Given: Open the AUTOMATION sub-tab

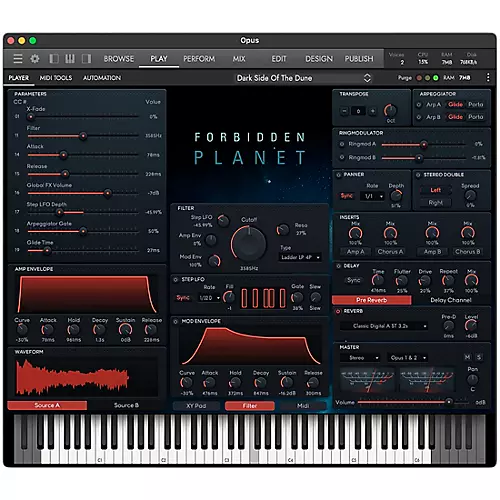Looking at the screenshot, I should point(102,78).
